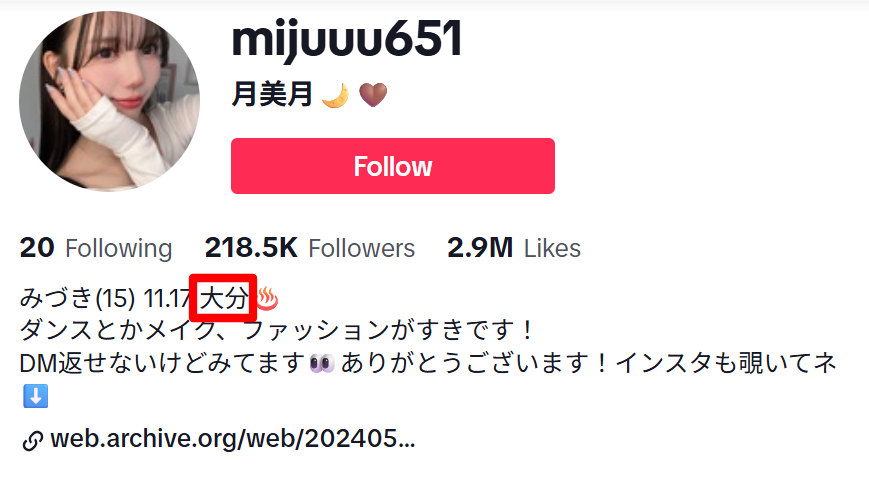
Task: Click the brown heart emoji
Action: pos(373,95)
